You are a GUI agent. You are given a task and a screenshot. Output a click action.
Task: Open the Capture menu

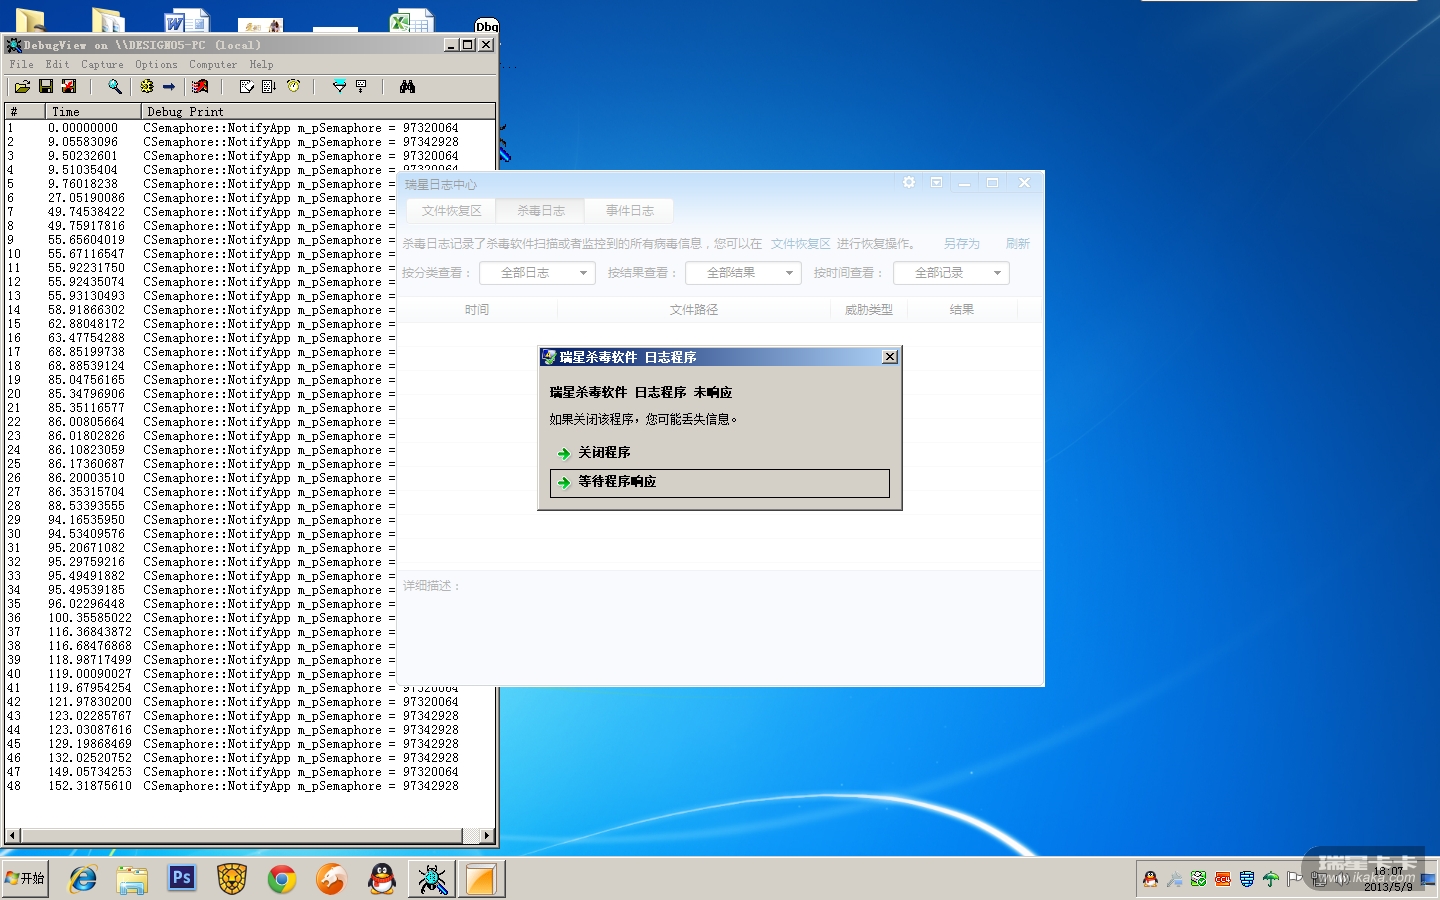(102, 64)
